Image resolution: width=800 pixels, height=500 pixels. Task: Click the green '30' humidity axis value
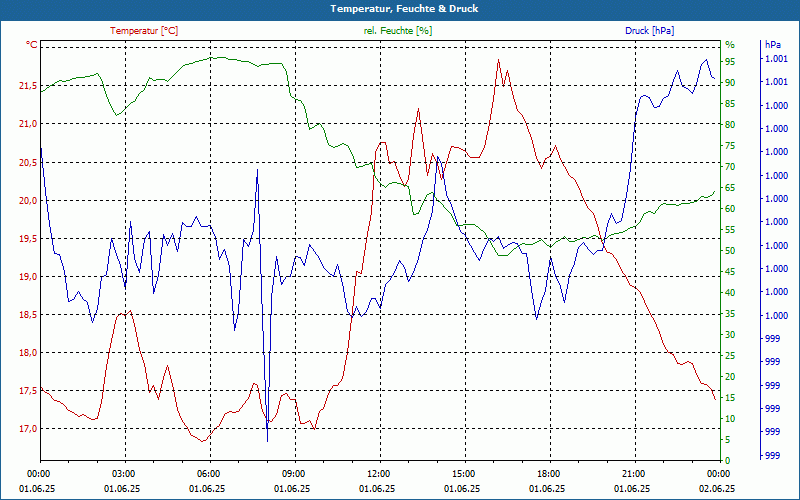[x=730, y=335]
